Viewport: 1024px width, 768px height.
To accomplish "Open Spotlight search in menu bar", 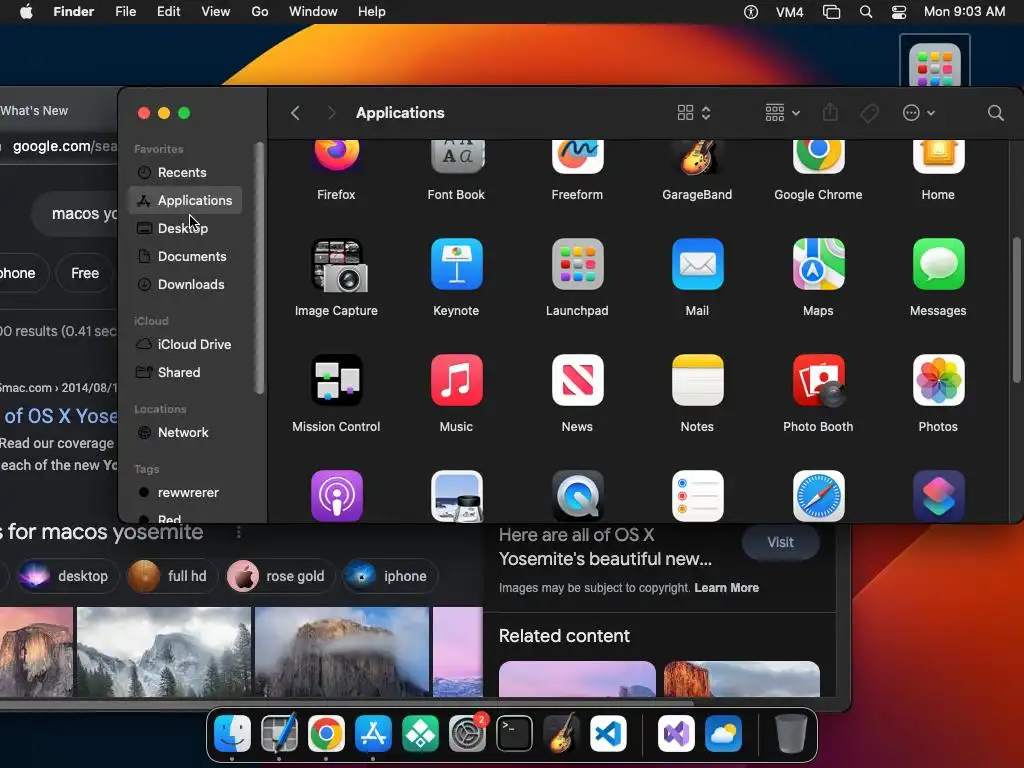I will pos(866,12).
